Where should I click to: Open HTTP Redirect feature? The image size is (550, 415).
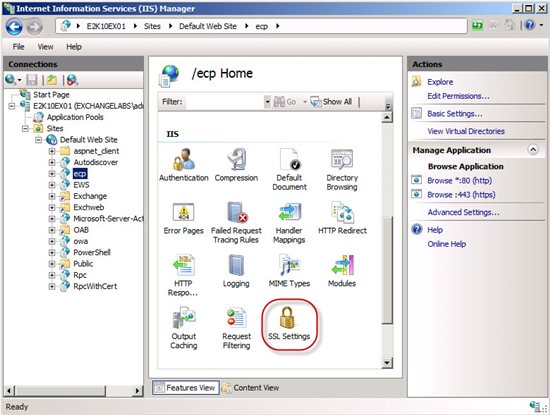click(342, 218)
